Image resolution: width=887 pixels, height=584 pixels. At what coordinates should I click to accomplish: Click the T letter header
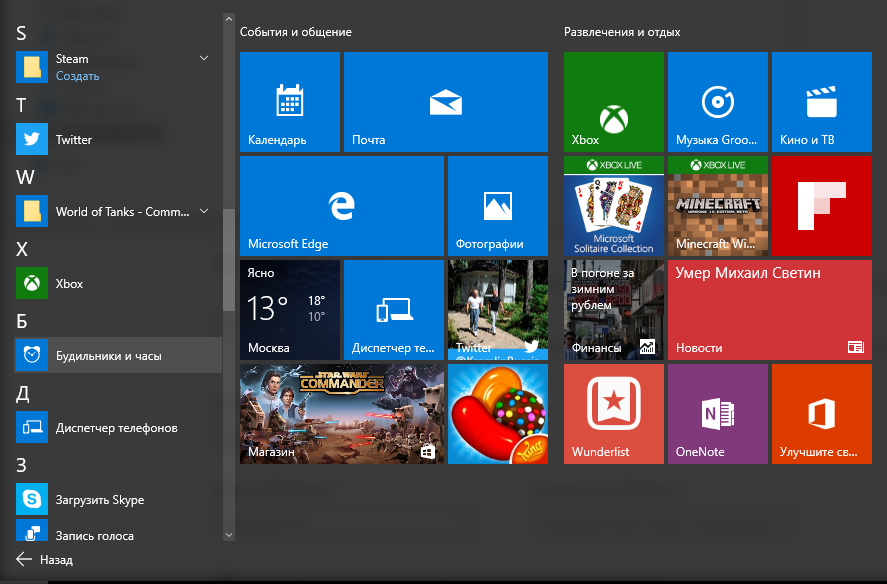coord(21,105)
